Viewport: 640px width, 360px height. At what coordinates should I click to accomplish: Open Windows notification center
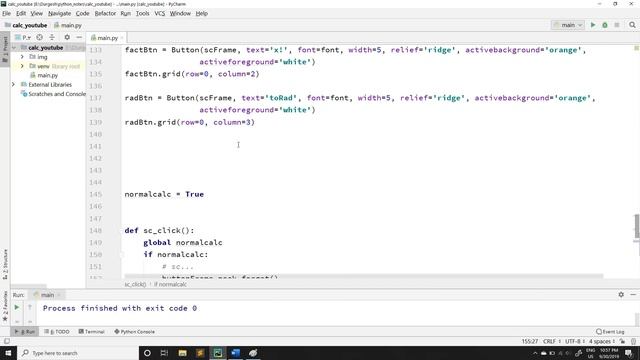coord(629,353)
